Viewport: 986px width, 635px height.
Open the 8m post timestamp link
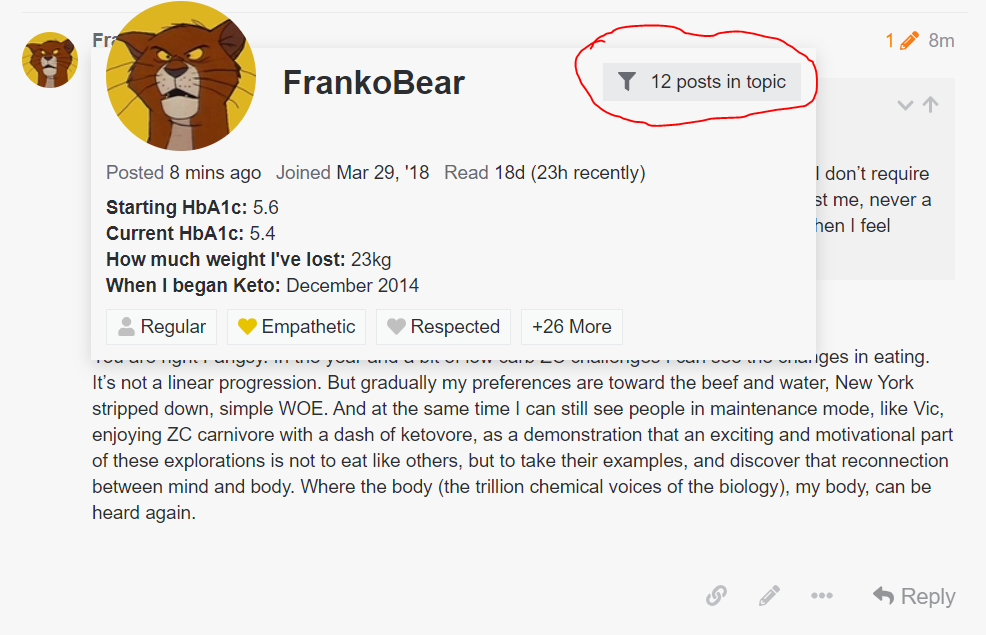(941, 41)
